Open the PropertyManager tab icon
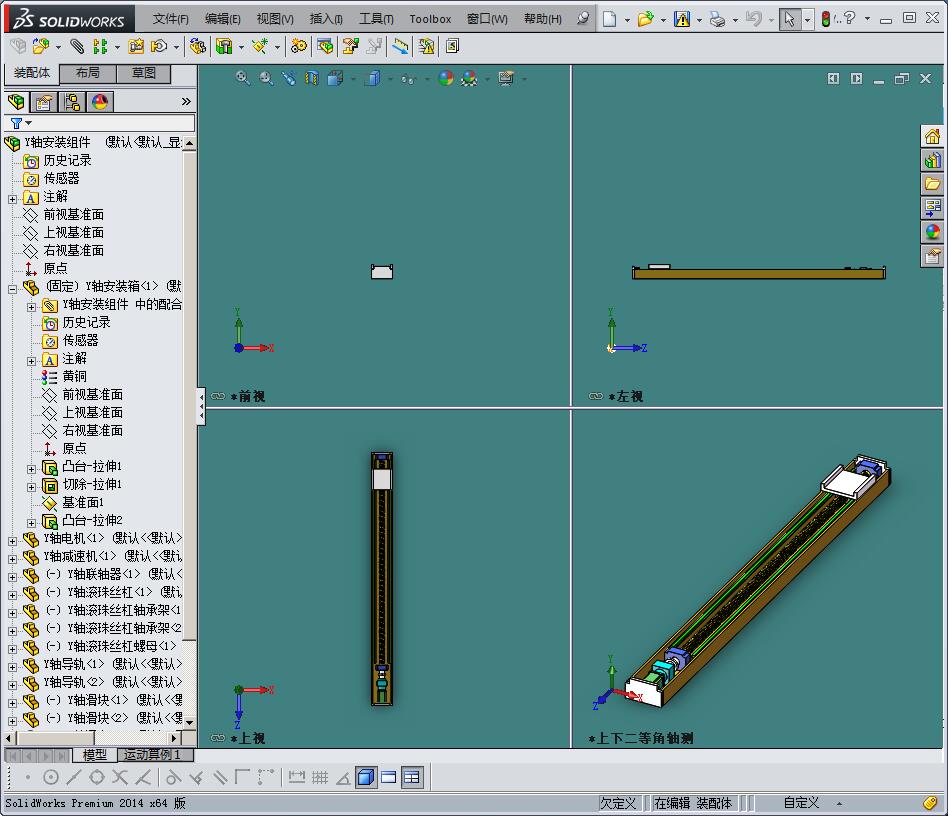The width and height of the screenshot is (948, 816). tap(44, 102)
